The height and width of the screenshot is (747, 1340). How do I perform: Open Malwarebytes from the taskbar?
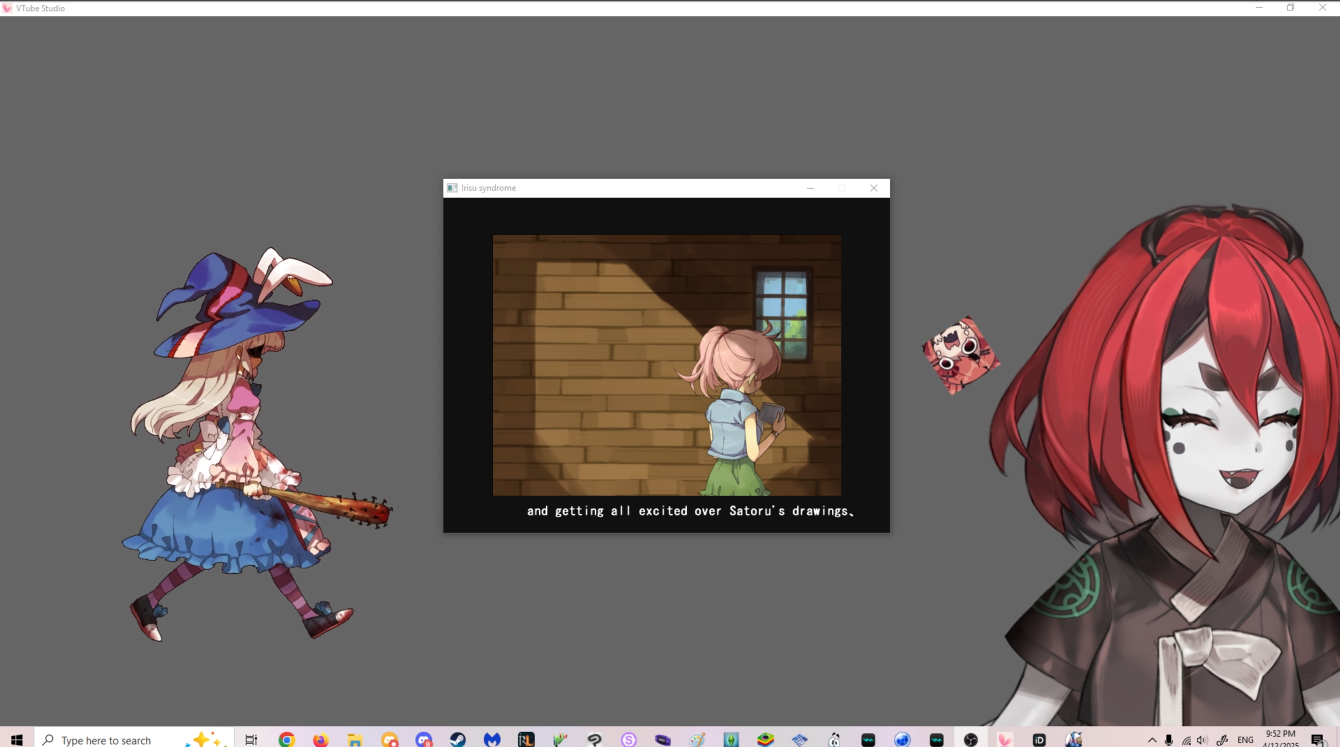(x=492, y=739)
